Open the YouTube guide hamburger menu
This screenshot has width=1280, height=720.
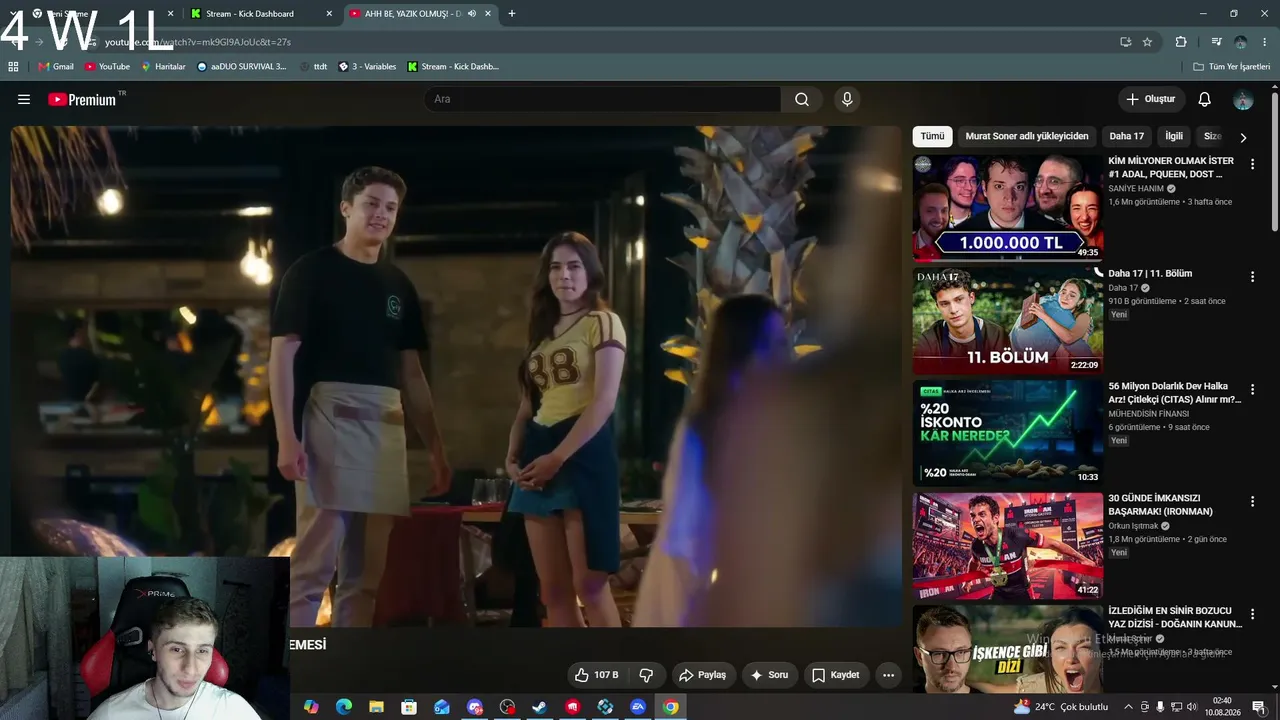pos(24,99)
